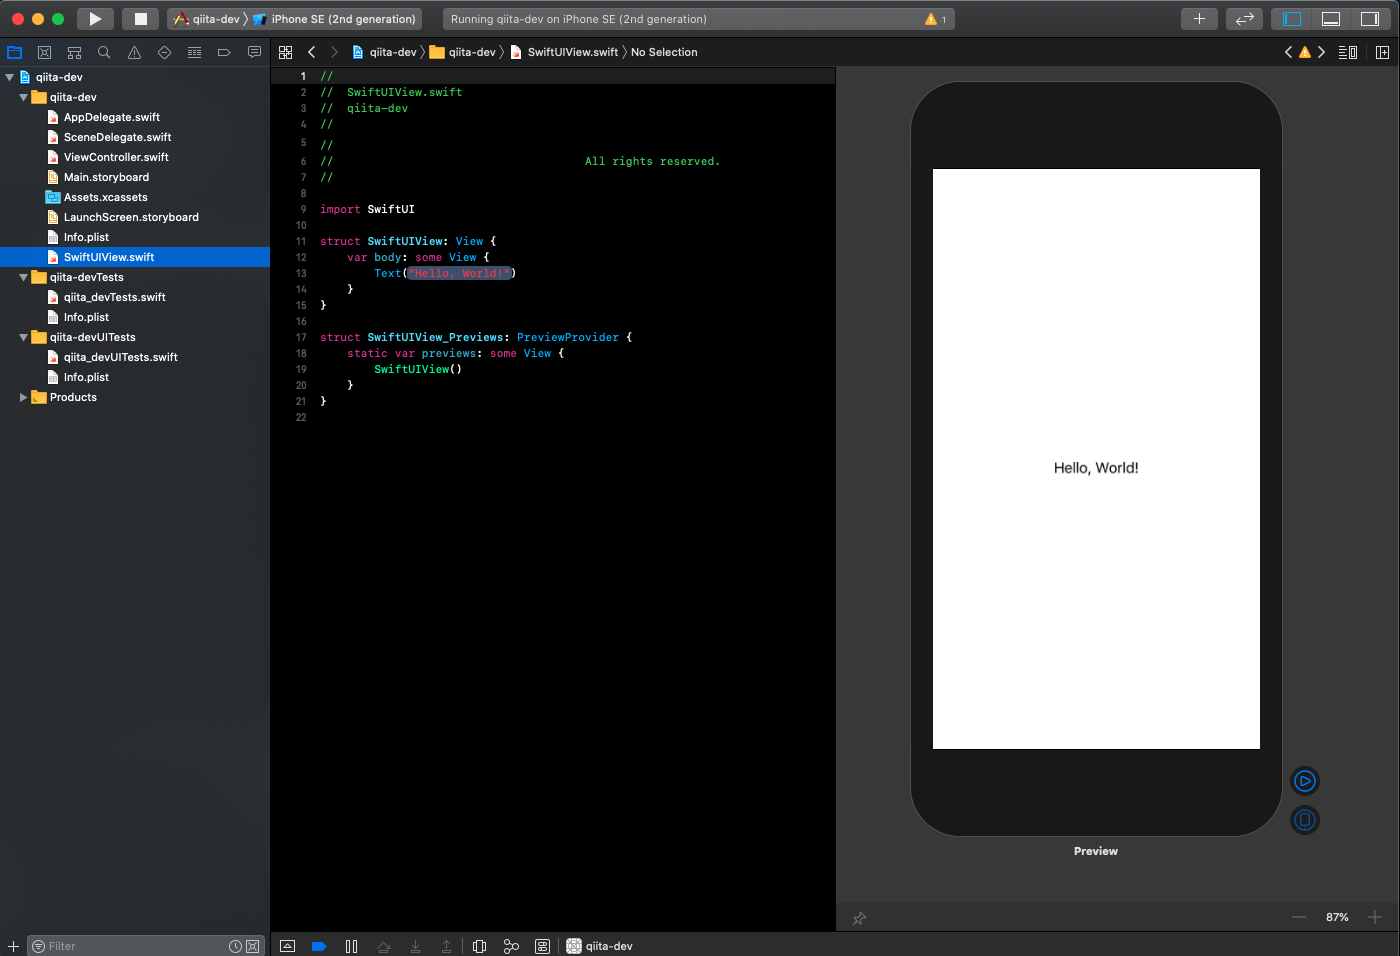Screen dimensions: 1400x956
Task: Open qiita_devTests.swift file
Action: (x=114, y=297)
